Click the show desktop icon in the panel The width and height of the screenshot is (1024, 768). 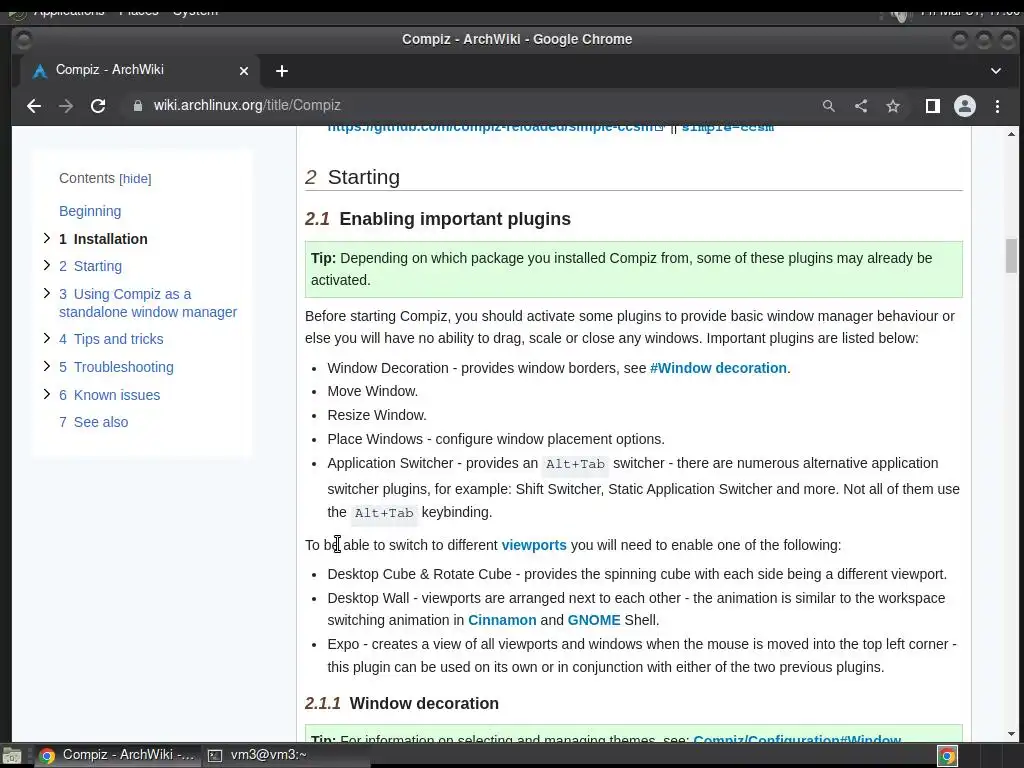pyautogui.click(x=12, y=756)
